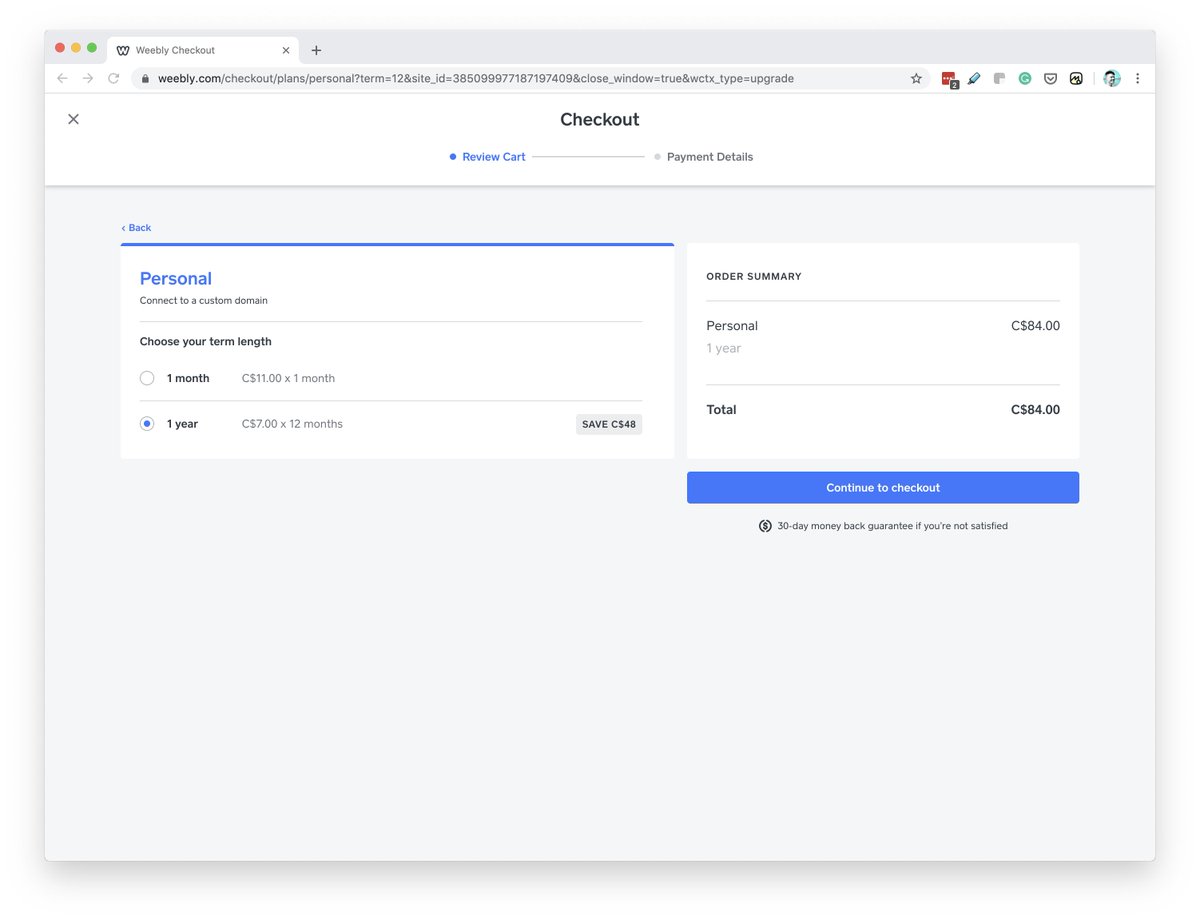The height and width of the screenshot is (920, 1200).
Task: Open a new browser tab
Action: 316,50
